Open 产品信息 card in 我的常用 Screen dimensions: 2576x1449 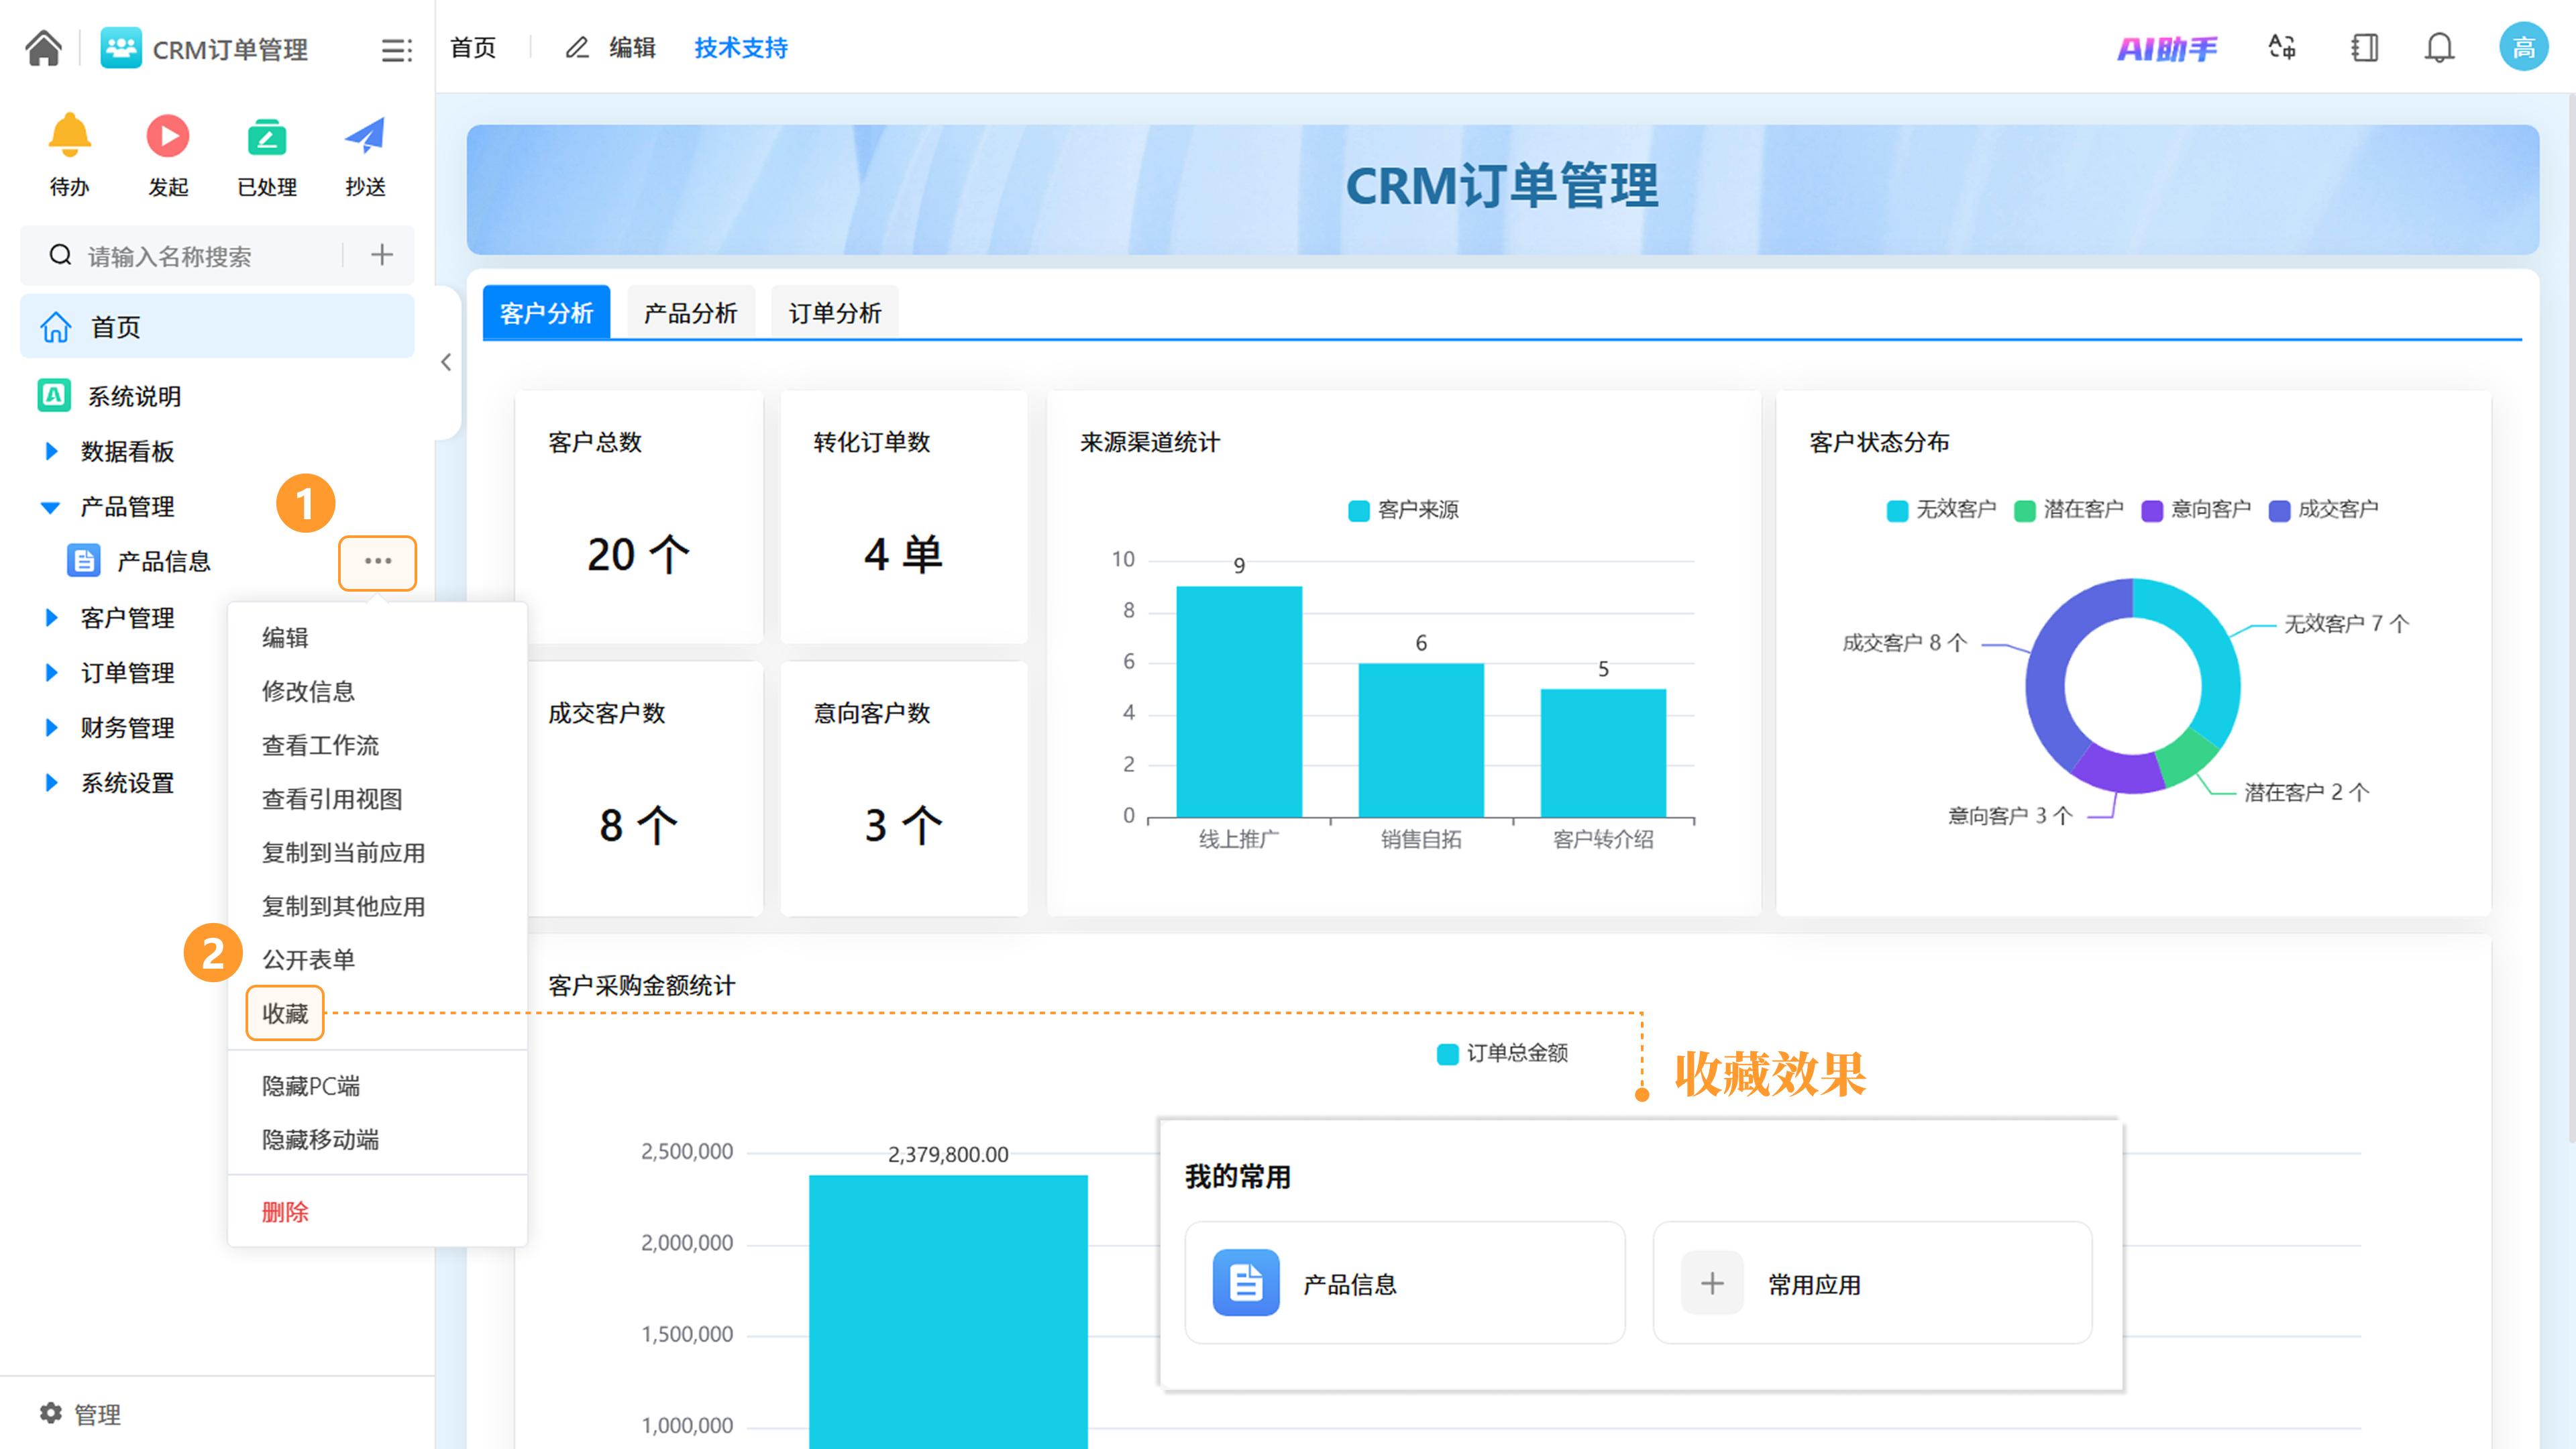[1404, 1283]
